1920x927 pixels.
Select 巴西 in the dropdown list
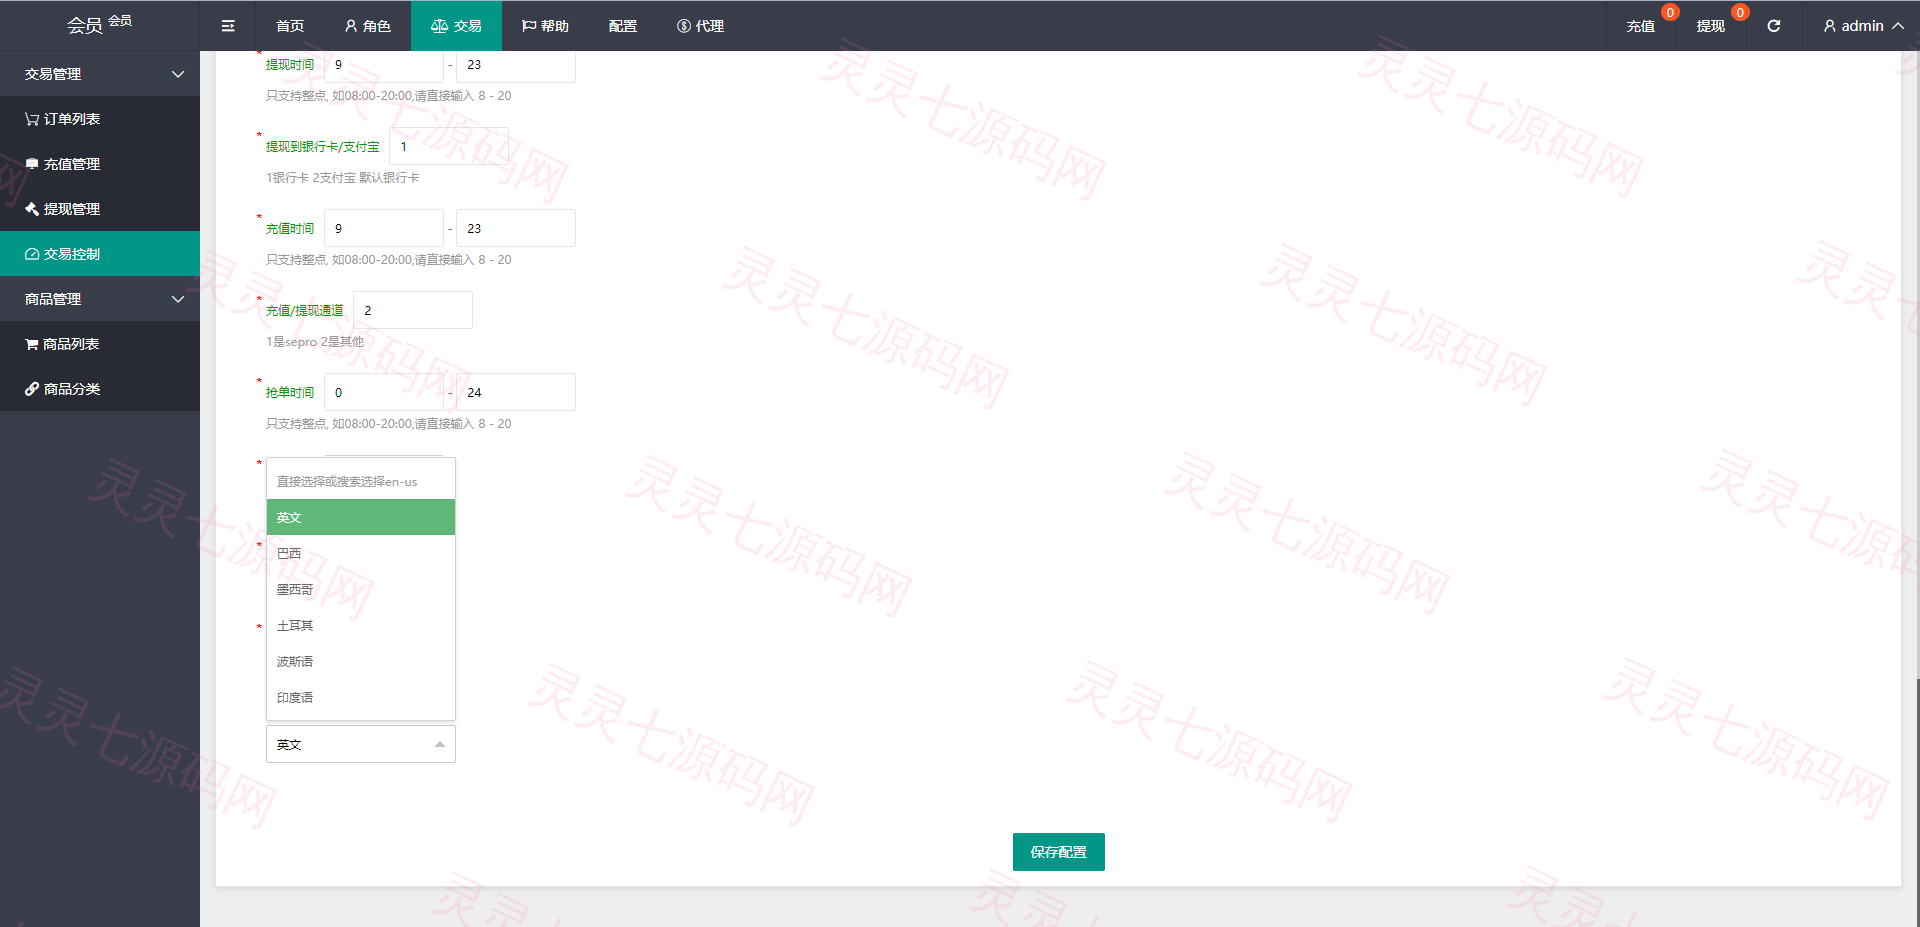click(361, 553)
